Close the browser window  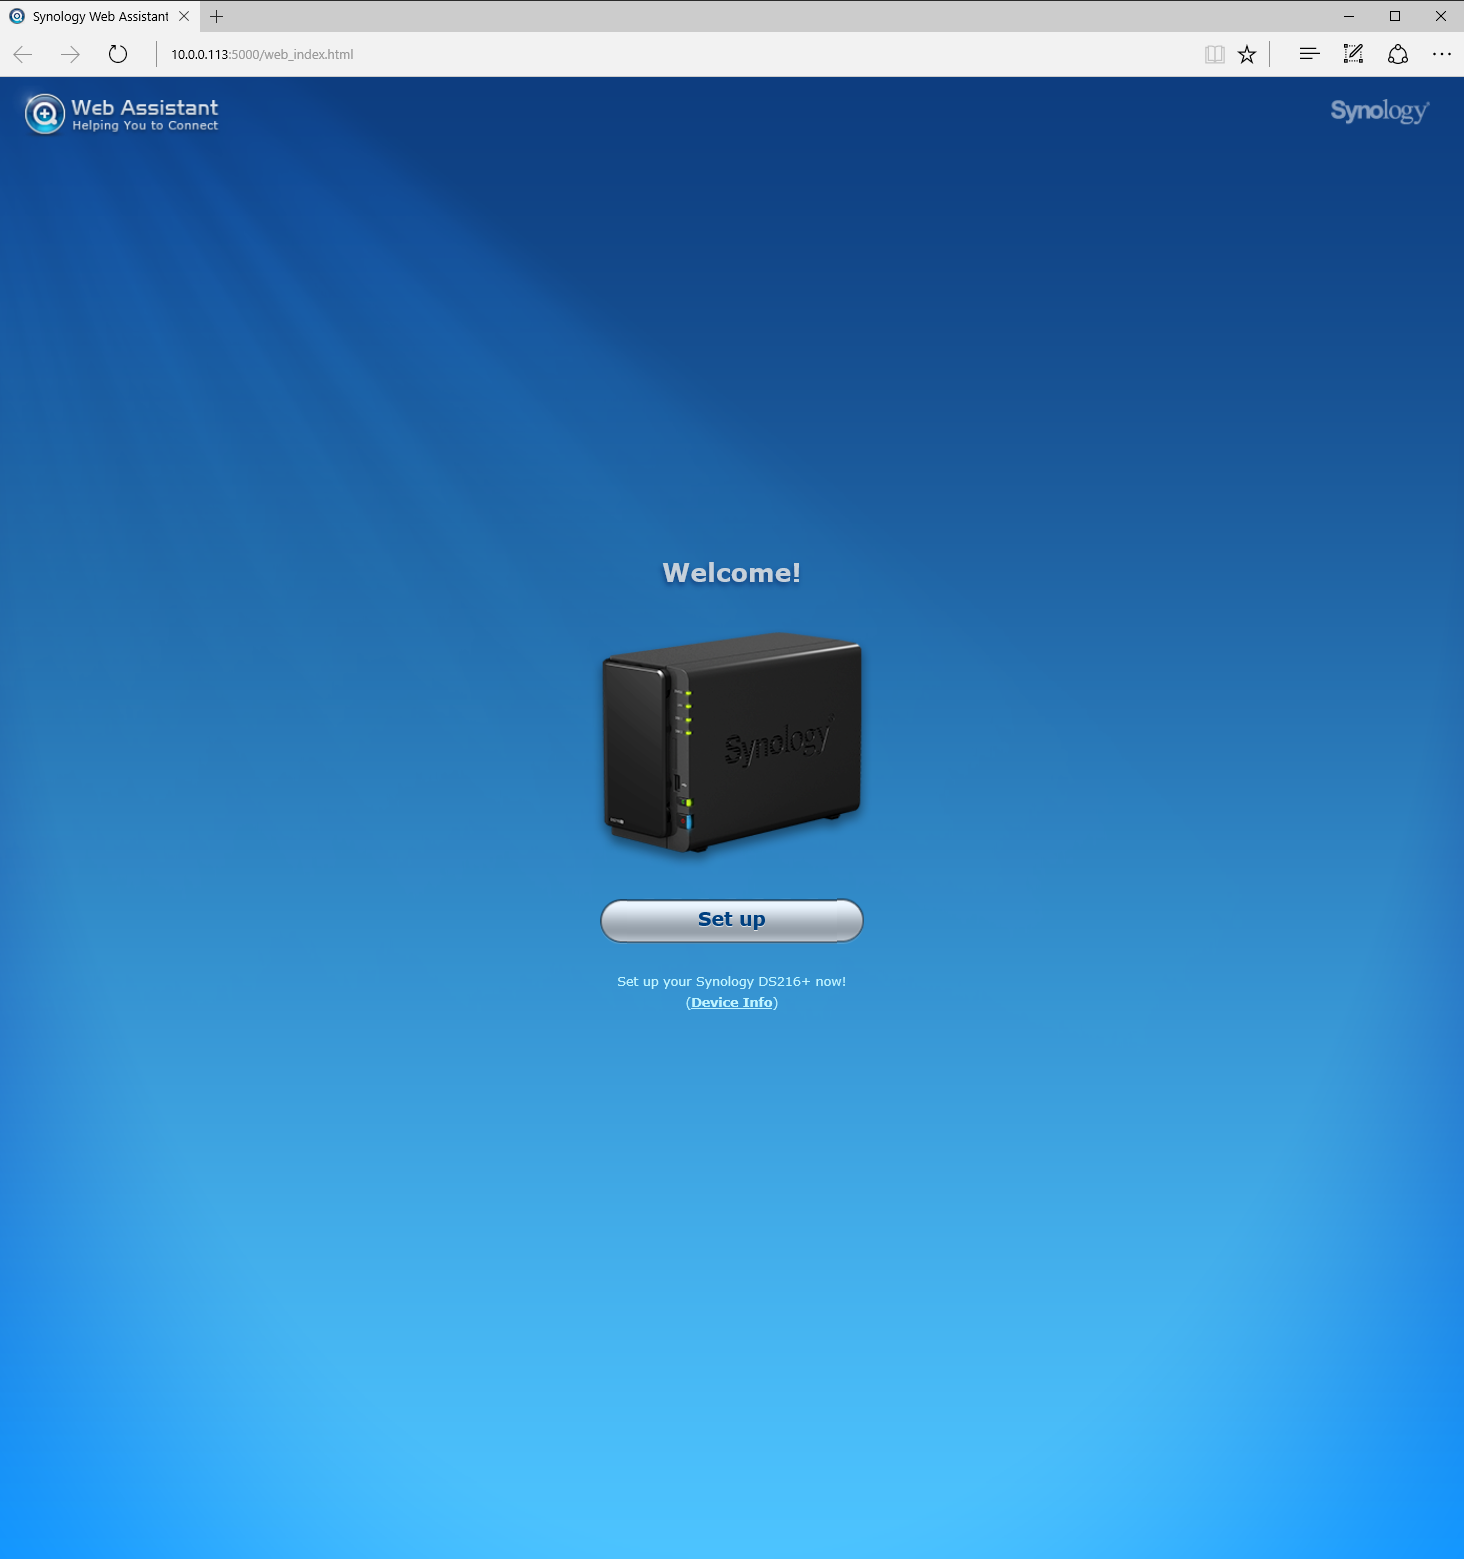(x=1441, y=16)
